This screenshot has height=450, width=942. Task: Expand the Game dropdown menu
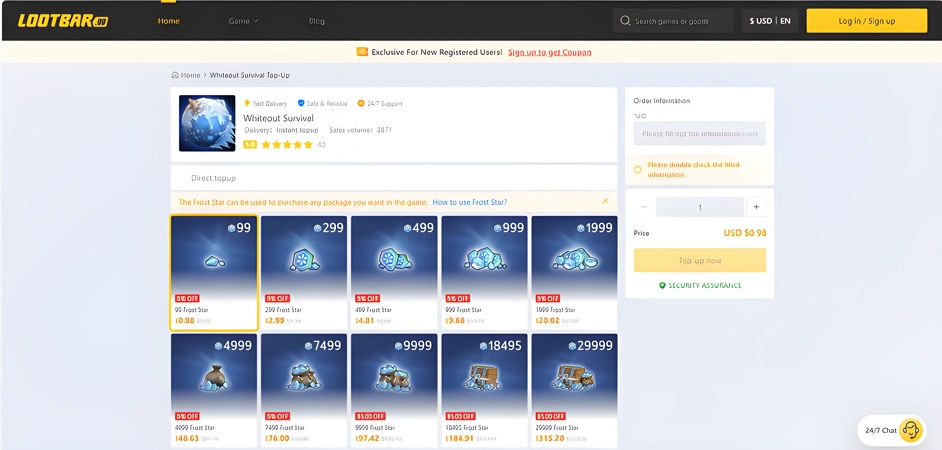pyautogui.click(x=243, y=21)
